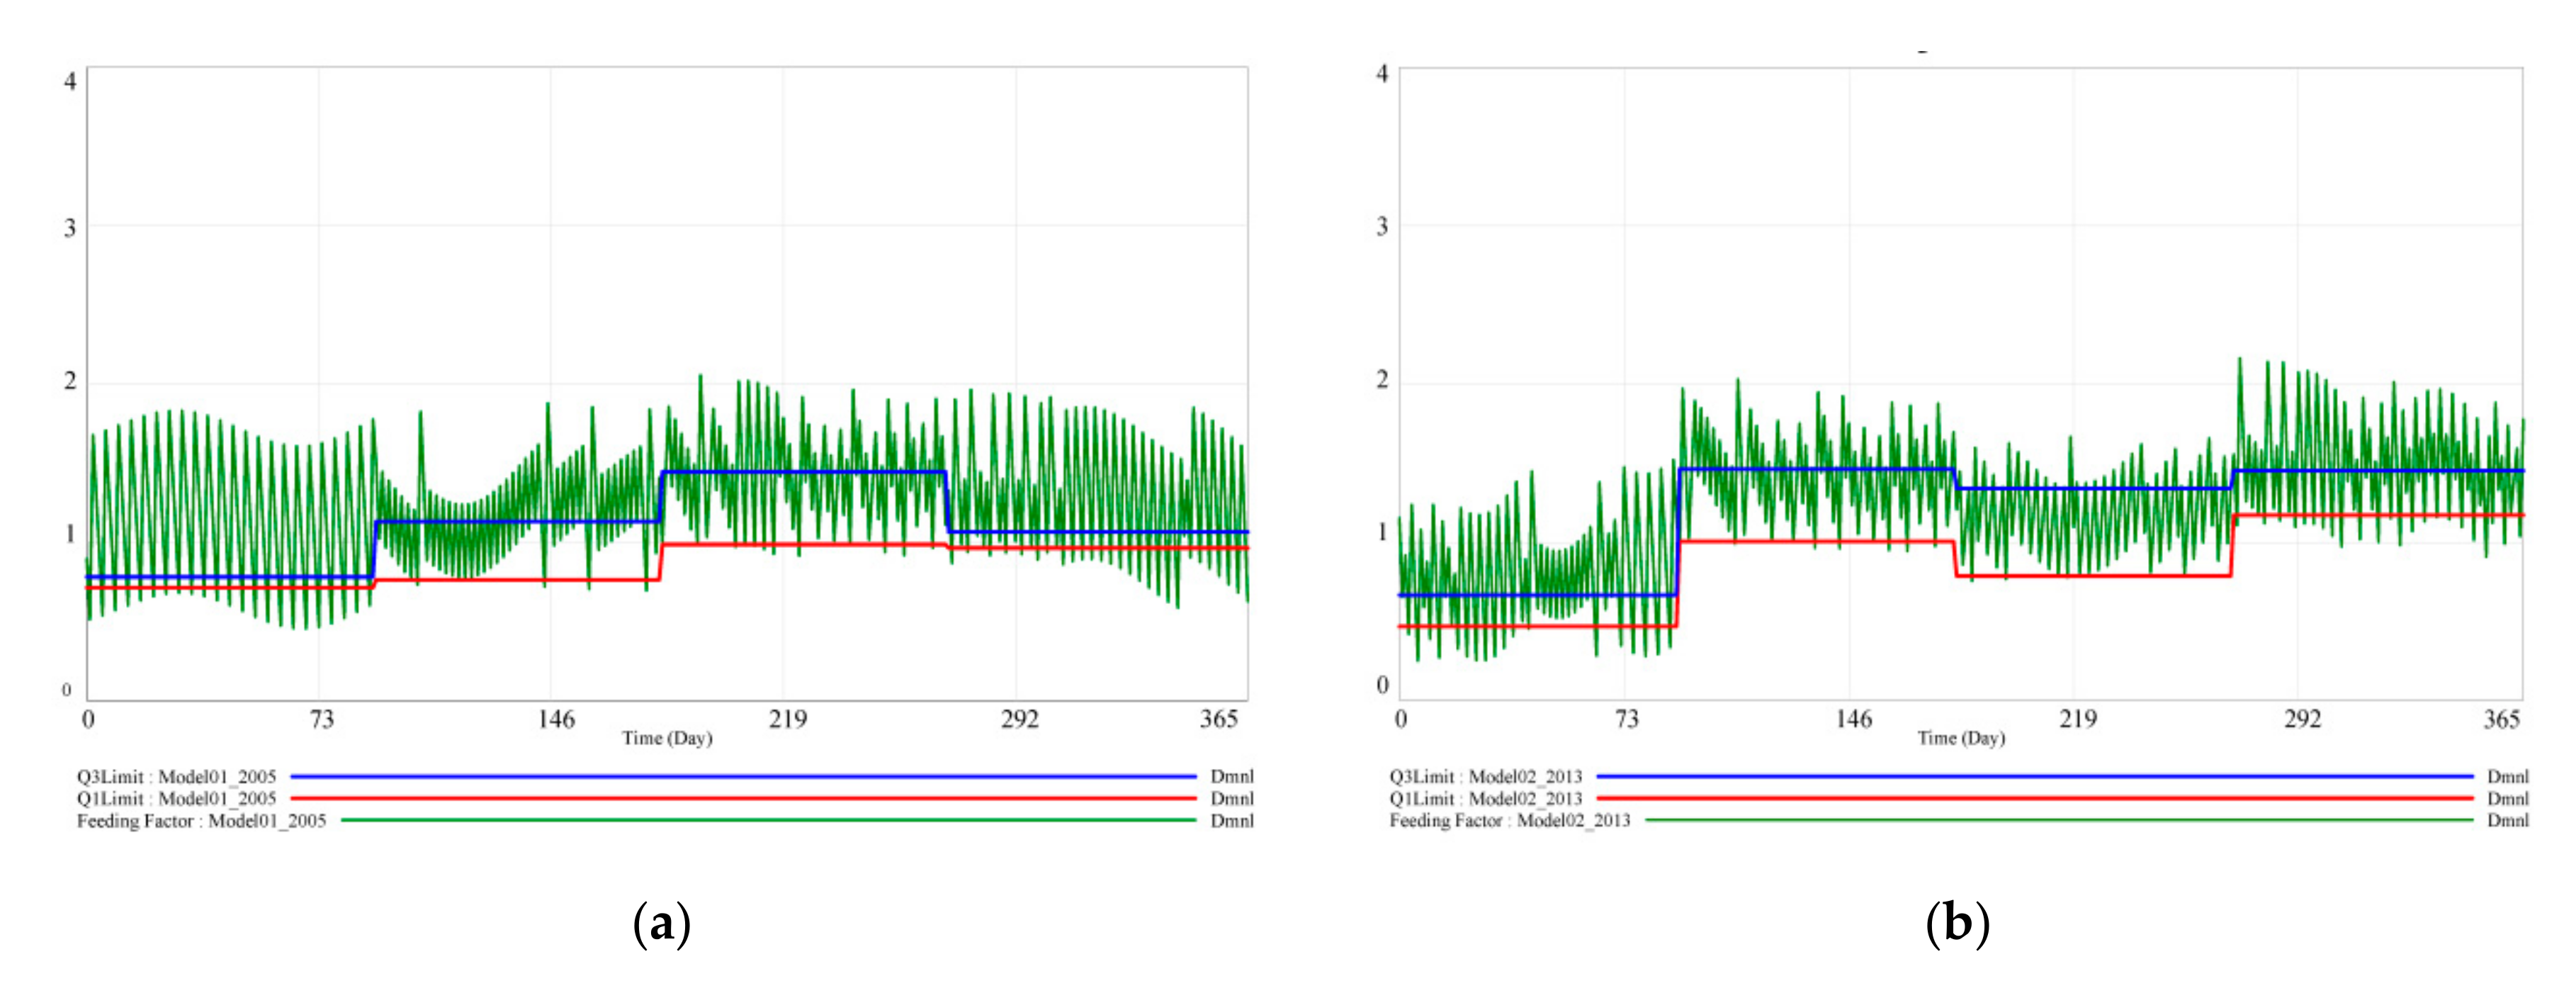This screenshot has height=981, width=2576.
Task: Click the 'Q1Limit : Model02_2013' legend label
Action: [x=1485, y=799]
